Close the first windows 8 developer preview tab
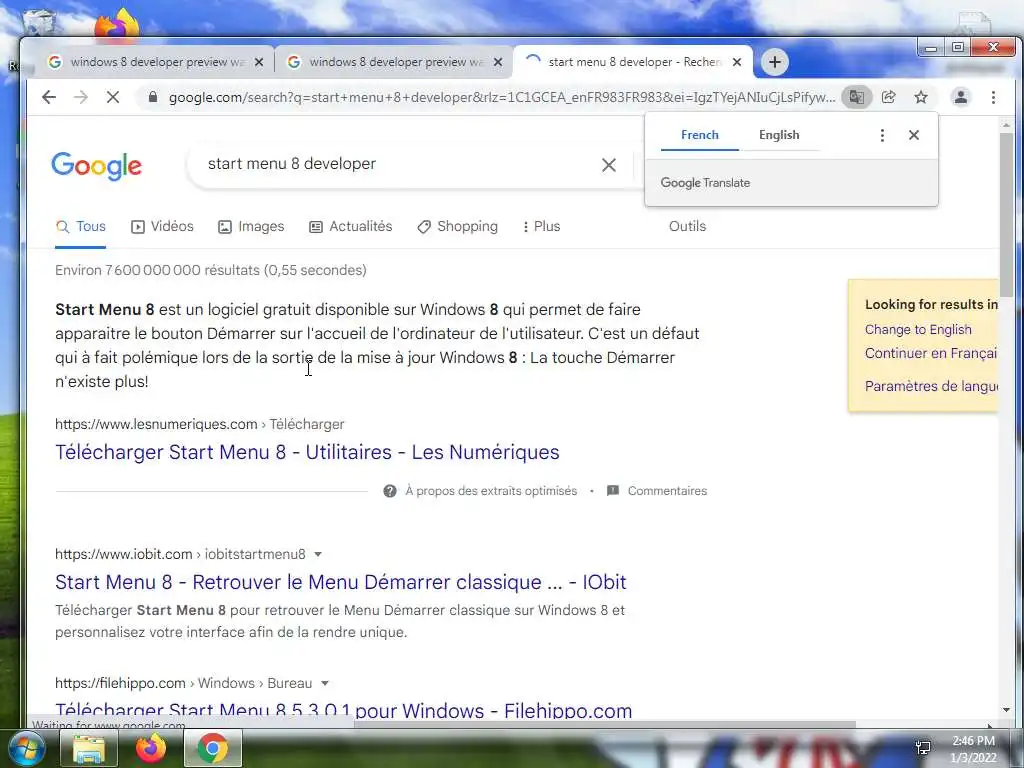The width and height of the screenshot is (1024, 768). click(259, 62)
